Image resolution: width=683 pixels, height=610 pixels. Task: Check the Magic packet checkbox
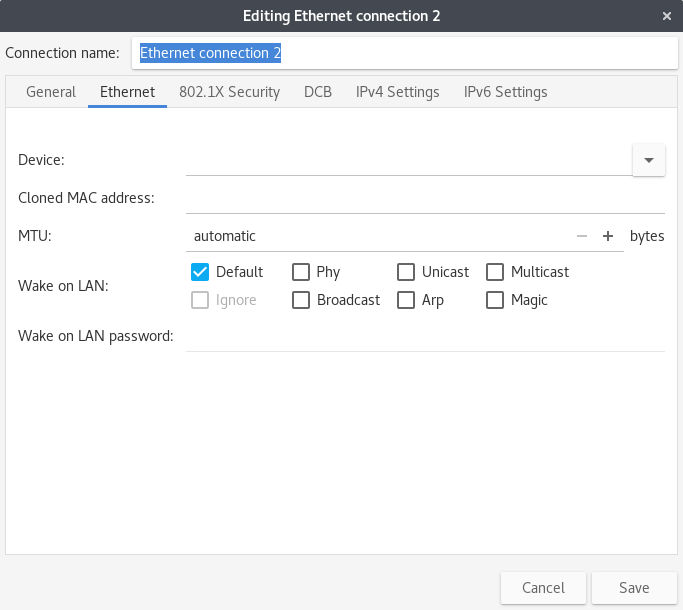click(495, 300)
